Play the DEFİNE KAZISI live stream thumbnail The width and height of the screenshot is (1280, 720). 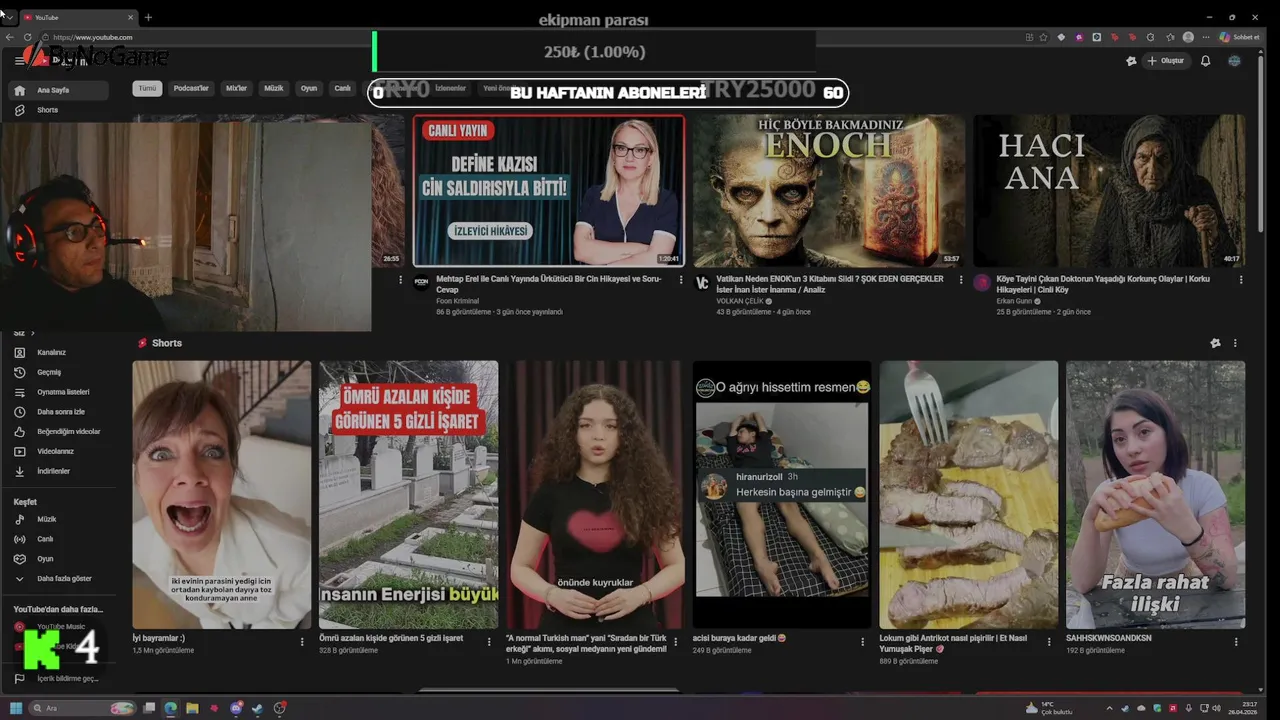point(549,190)
